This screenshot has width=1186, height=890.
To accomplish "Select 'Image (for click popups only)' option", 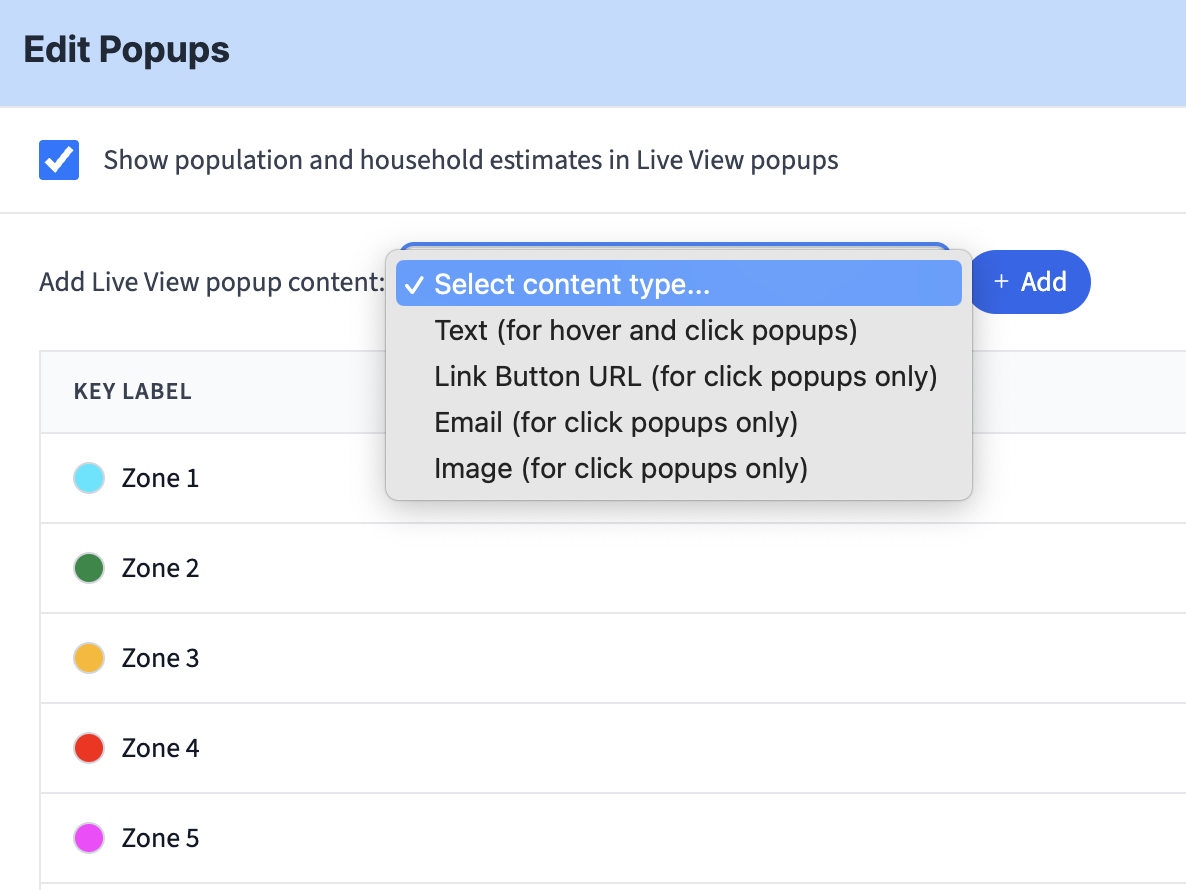I will pos(620,469).
